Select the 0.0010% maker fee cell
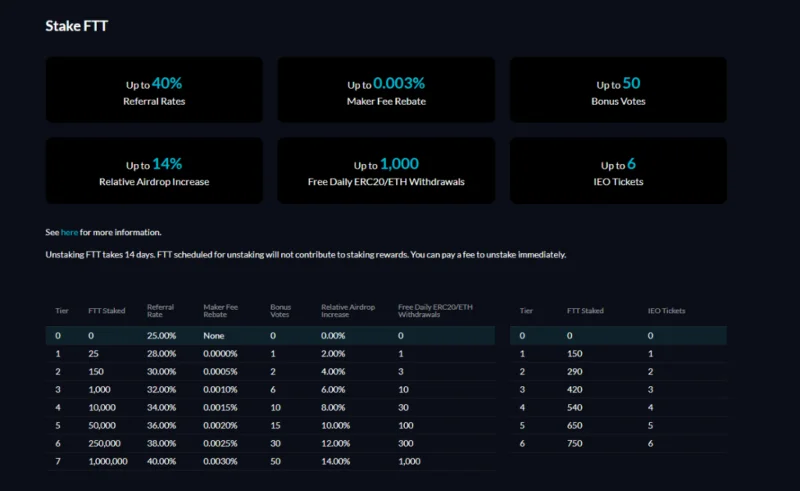The image size is (800, 491). click(220, 389)
